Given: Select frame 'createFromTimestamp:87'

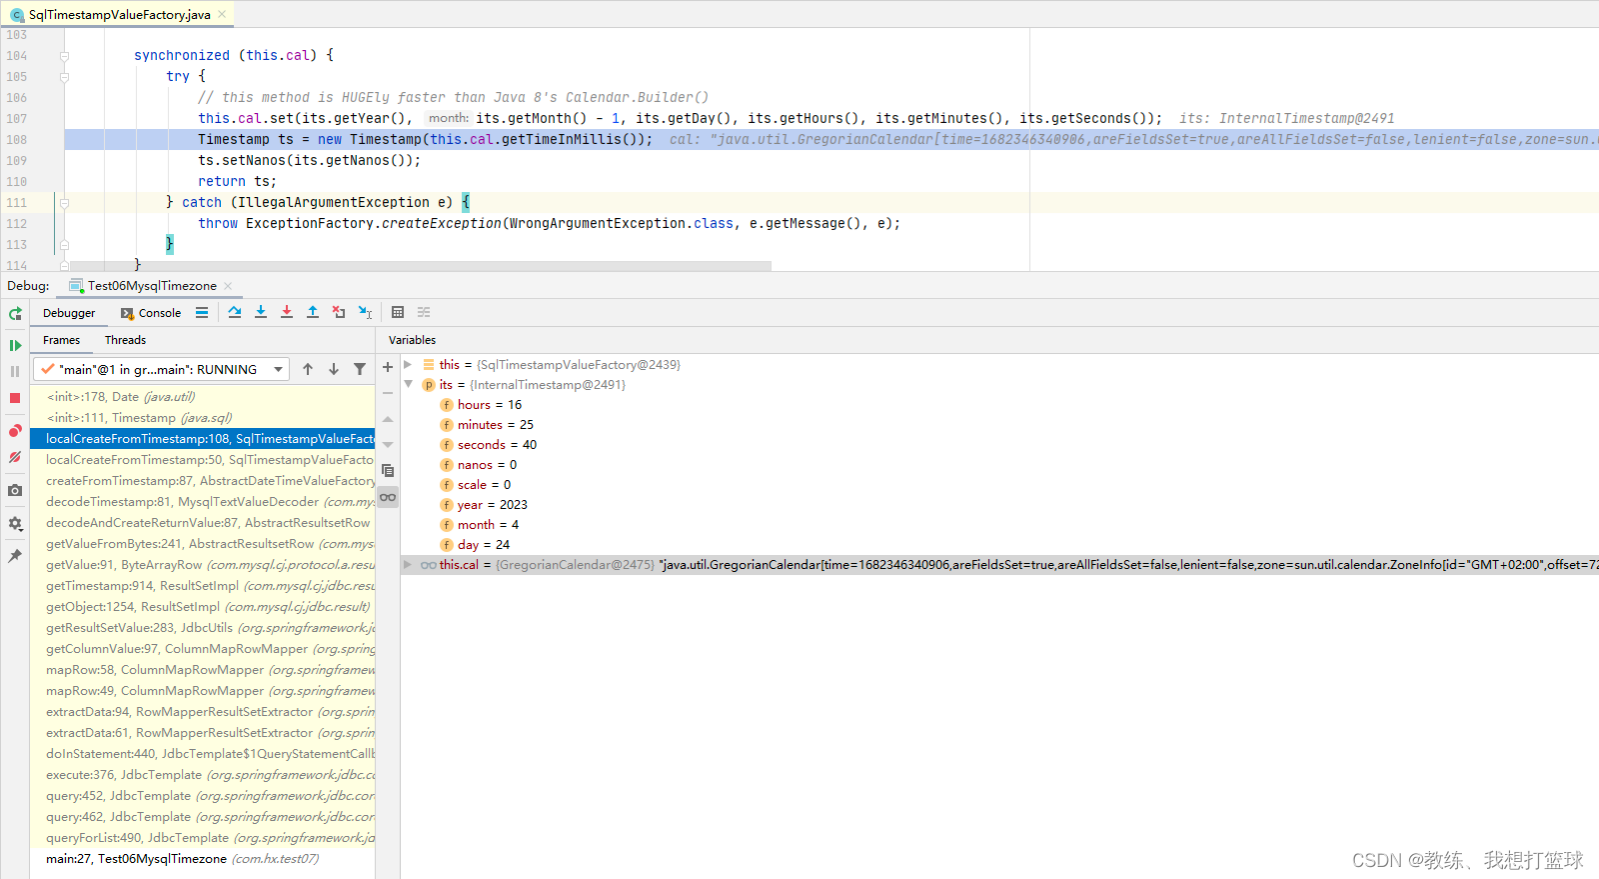Looking at the screenshot, I should tap(203, 481).
